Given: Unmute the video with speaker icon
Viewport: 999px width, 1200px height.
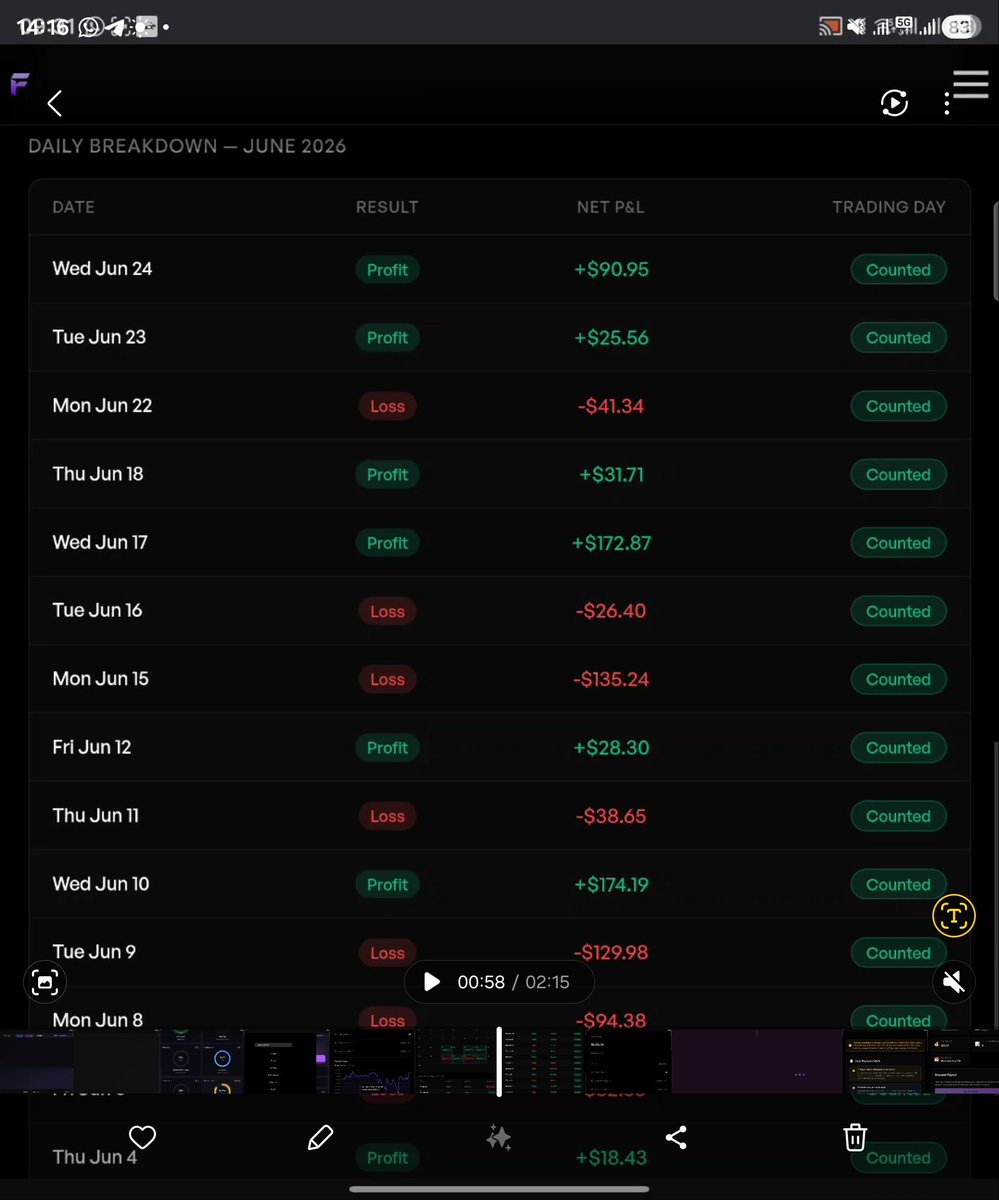Looking at the screenshot, I should pos(954,982).
